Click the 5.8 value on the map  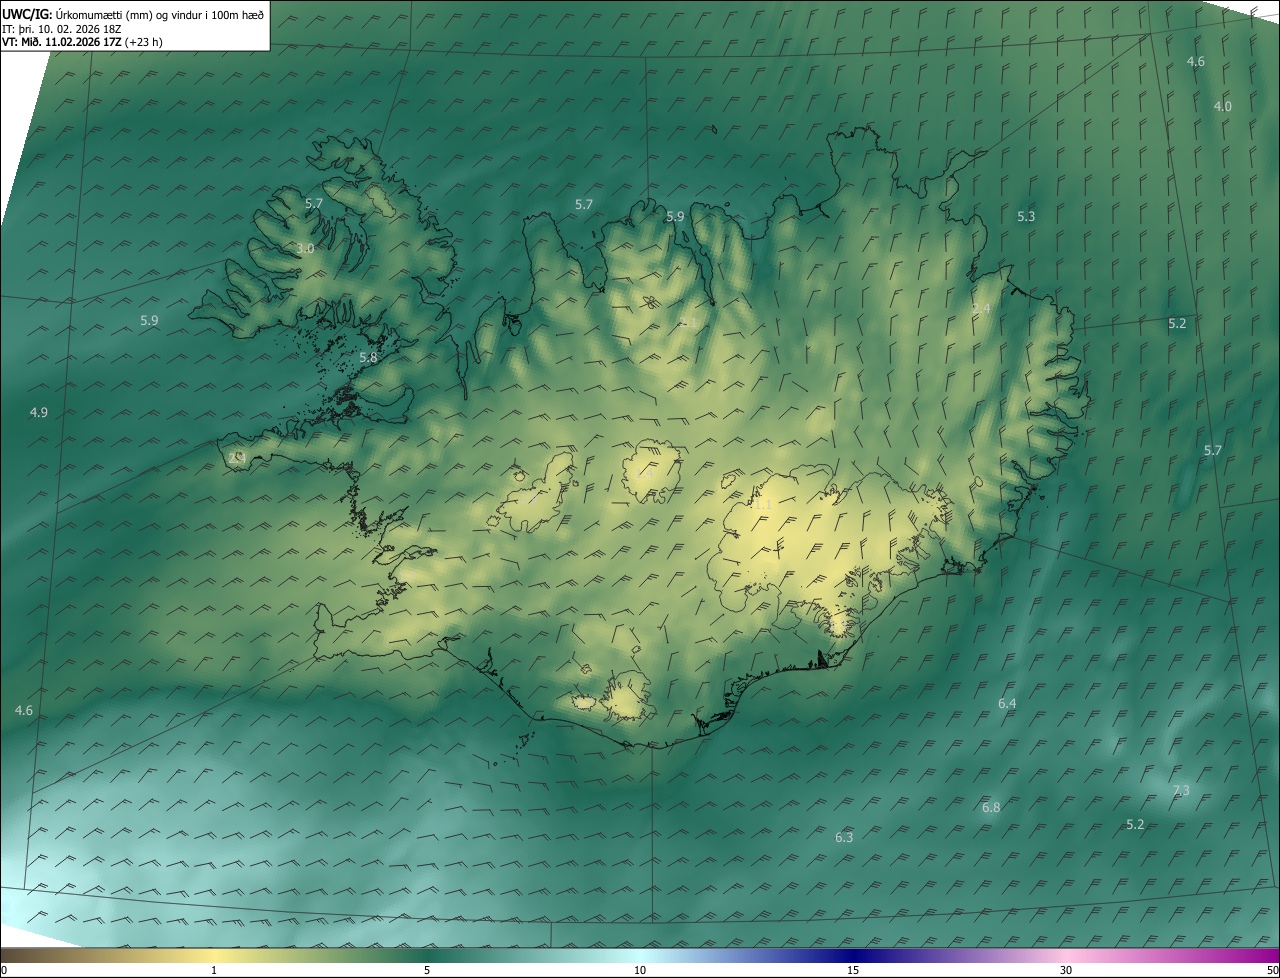(x=368, y=357)
